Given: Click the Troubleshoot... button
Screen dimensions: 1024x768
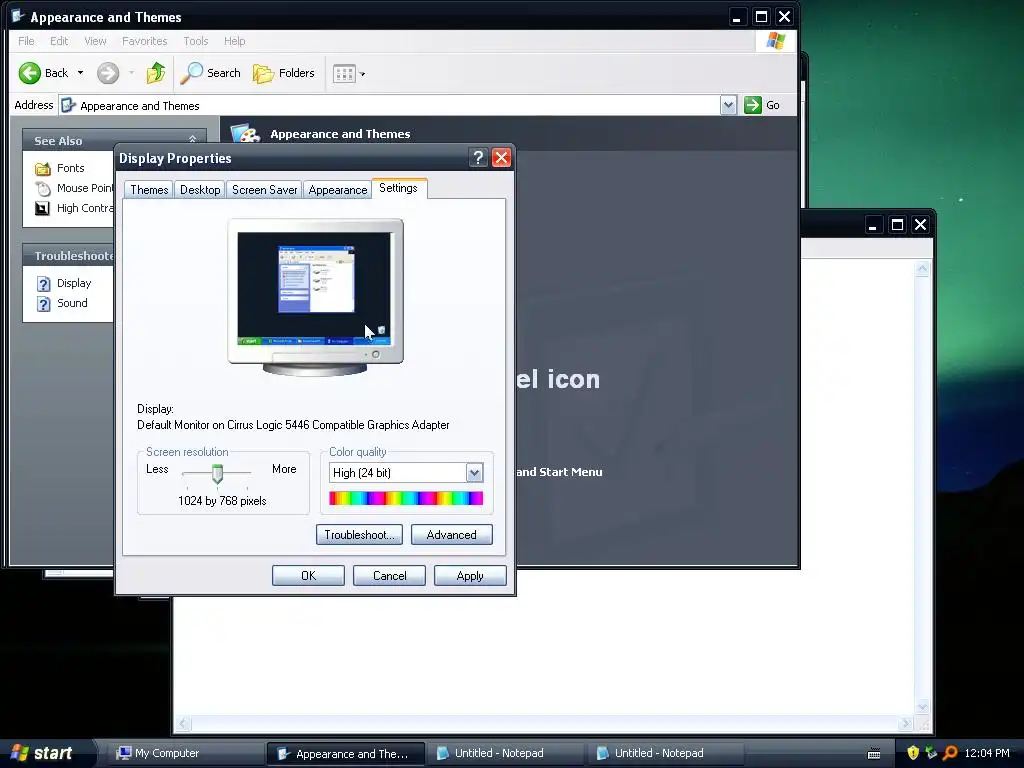Looking at the screenshot, I should [359, 535].
